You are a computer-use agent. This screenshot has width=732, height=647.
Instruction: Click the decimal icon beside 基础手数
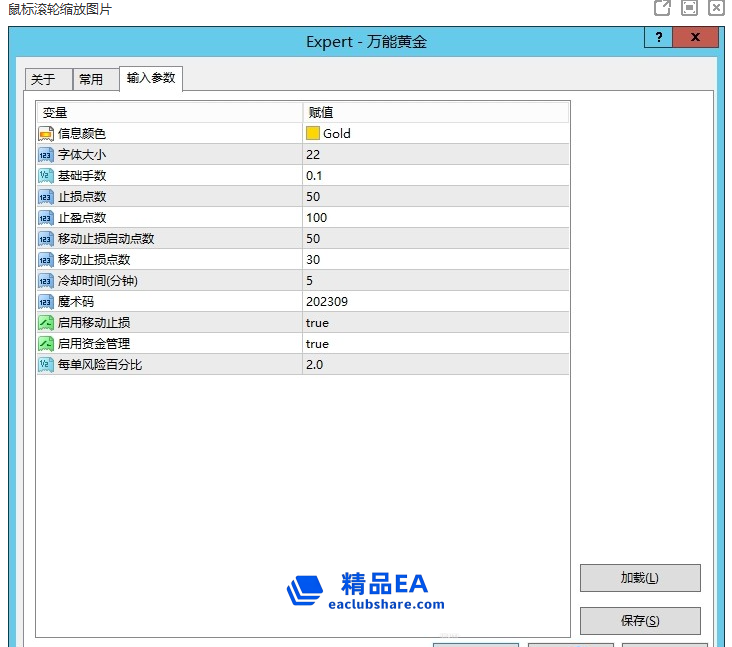[46, 176]
